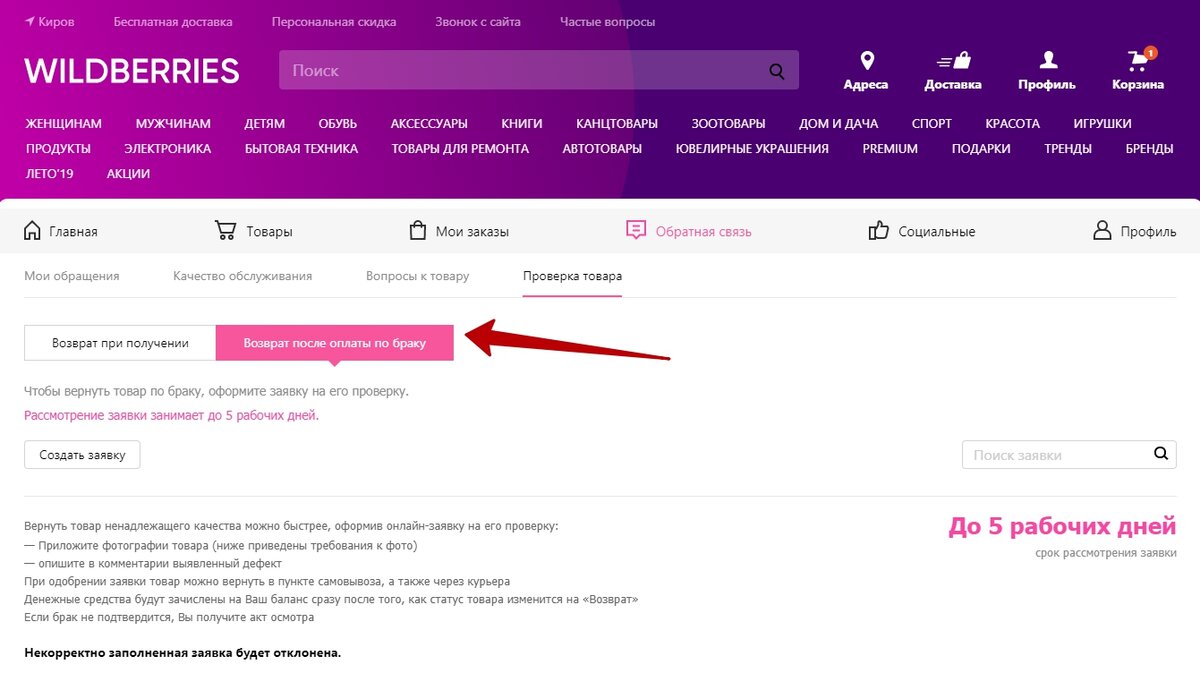
Task: Open the Частые вопросы link
Action: (x=608, y=22)
